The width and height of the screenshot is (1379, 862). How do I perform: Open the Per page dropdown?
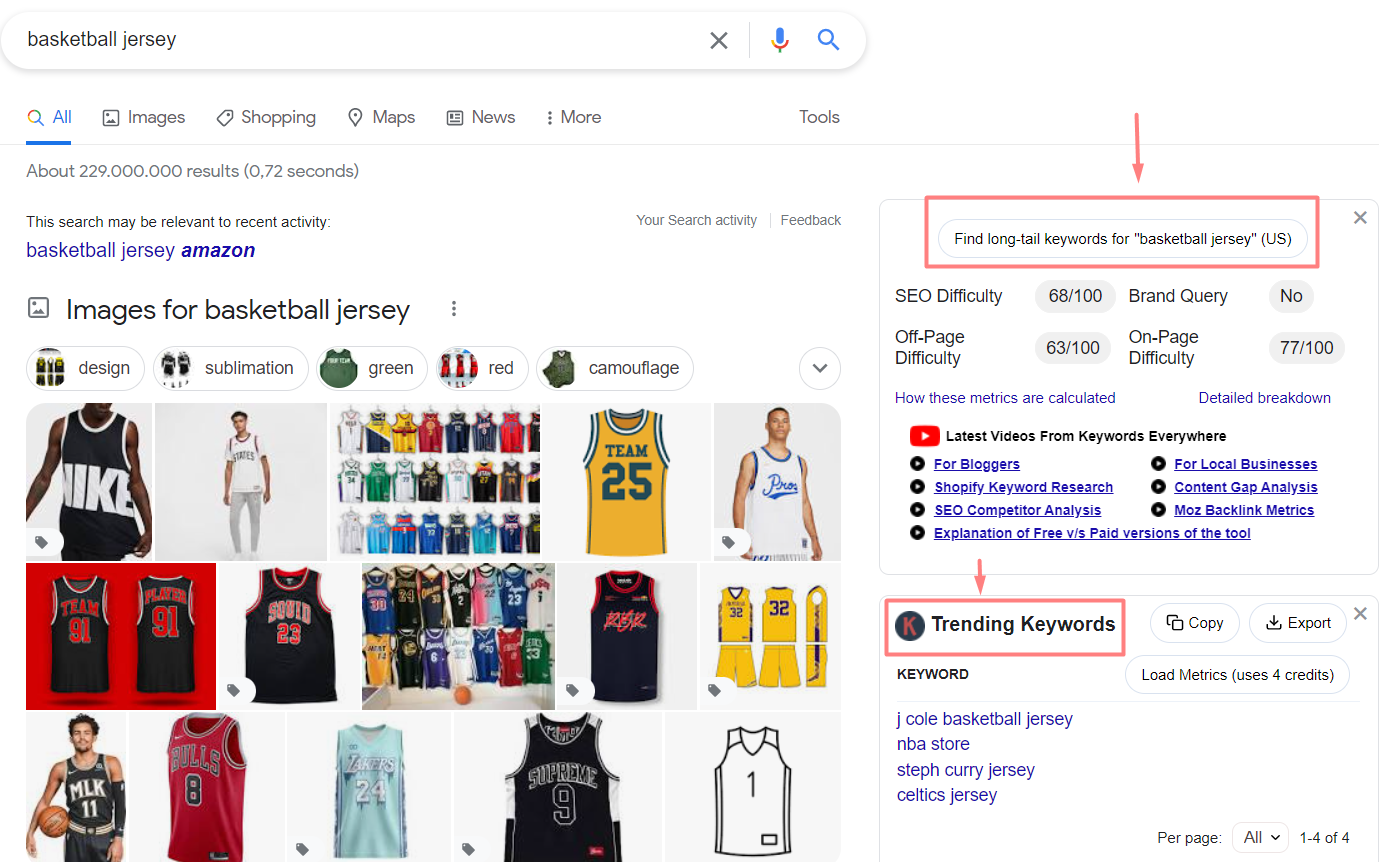tap(1261, 838)
